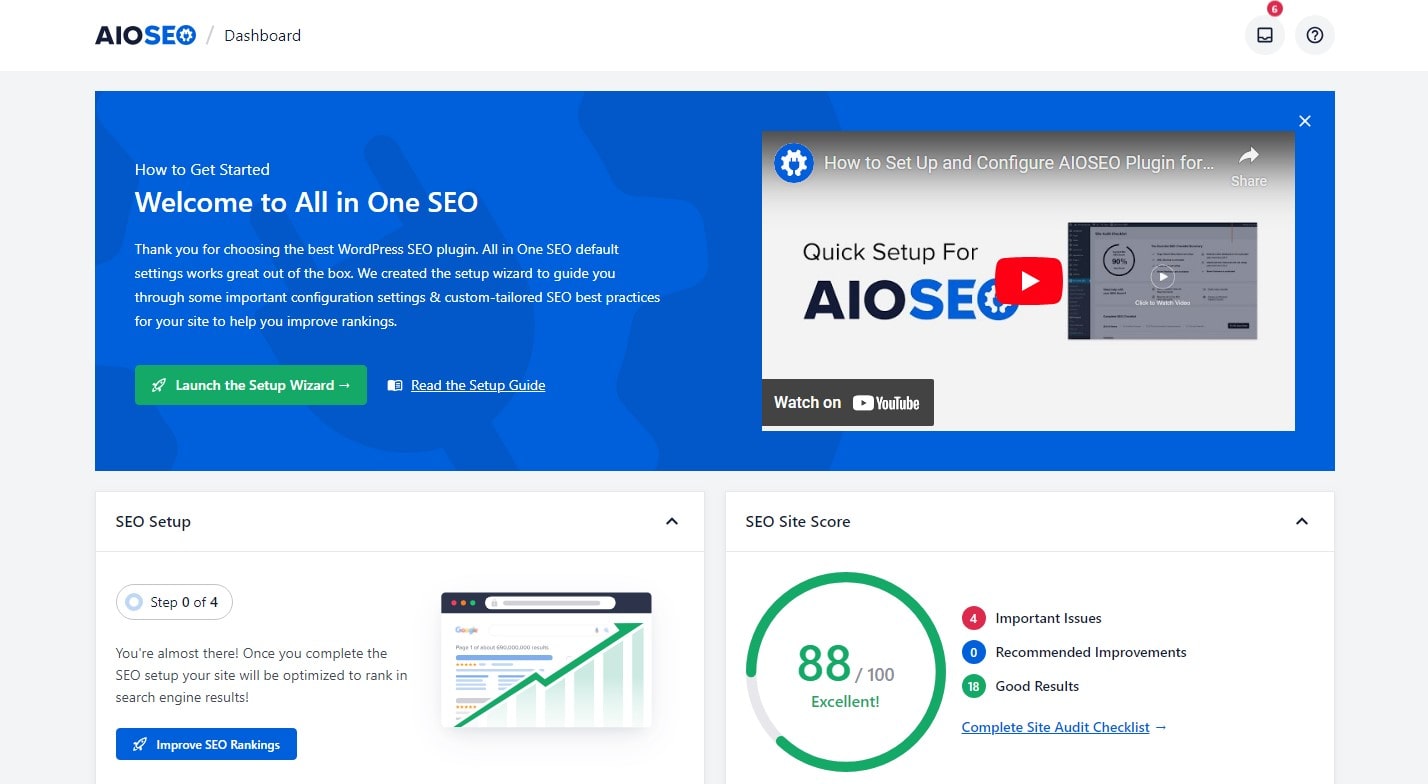Click the green Good Results badge
This screenshot has width=1428, height=784.
[972, 686]
